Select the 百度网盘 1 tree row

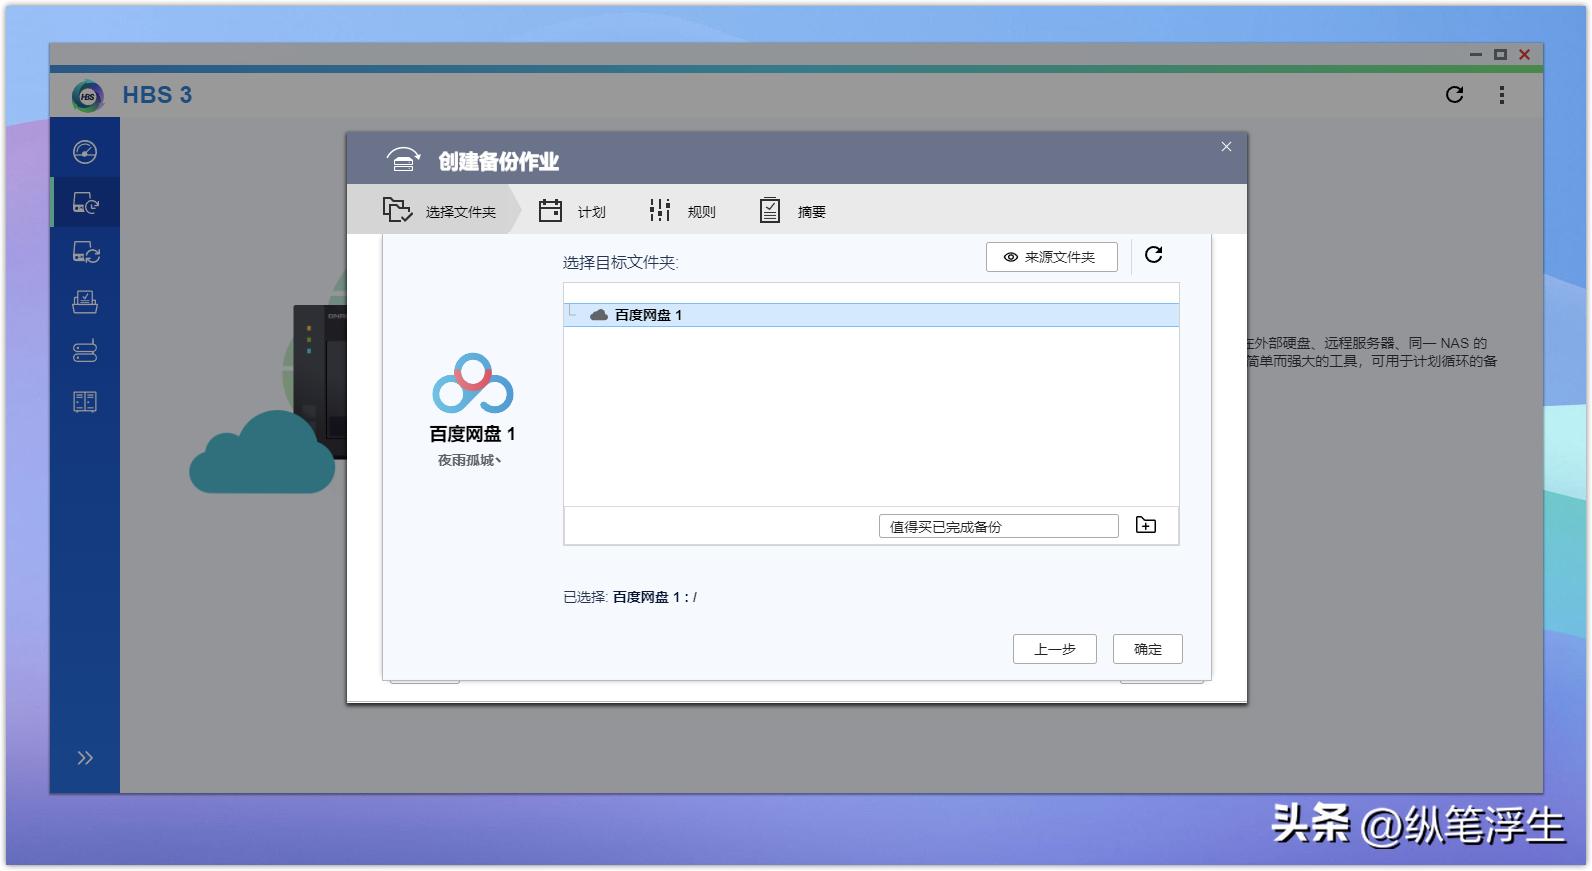[x=871, y=315]
